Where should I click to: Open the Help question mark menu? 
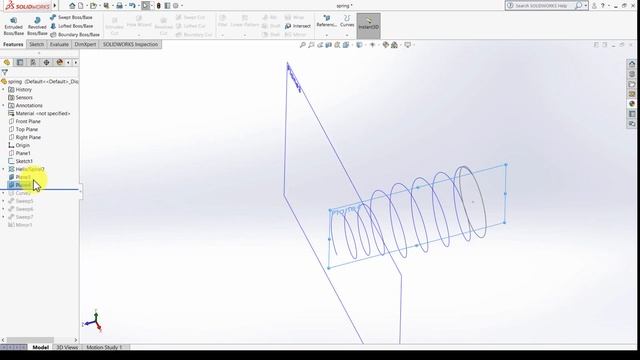(x=602, y=6)
